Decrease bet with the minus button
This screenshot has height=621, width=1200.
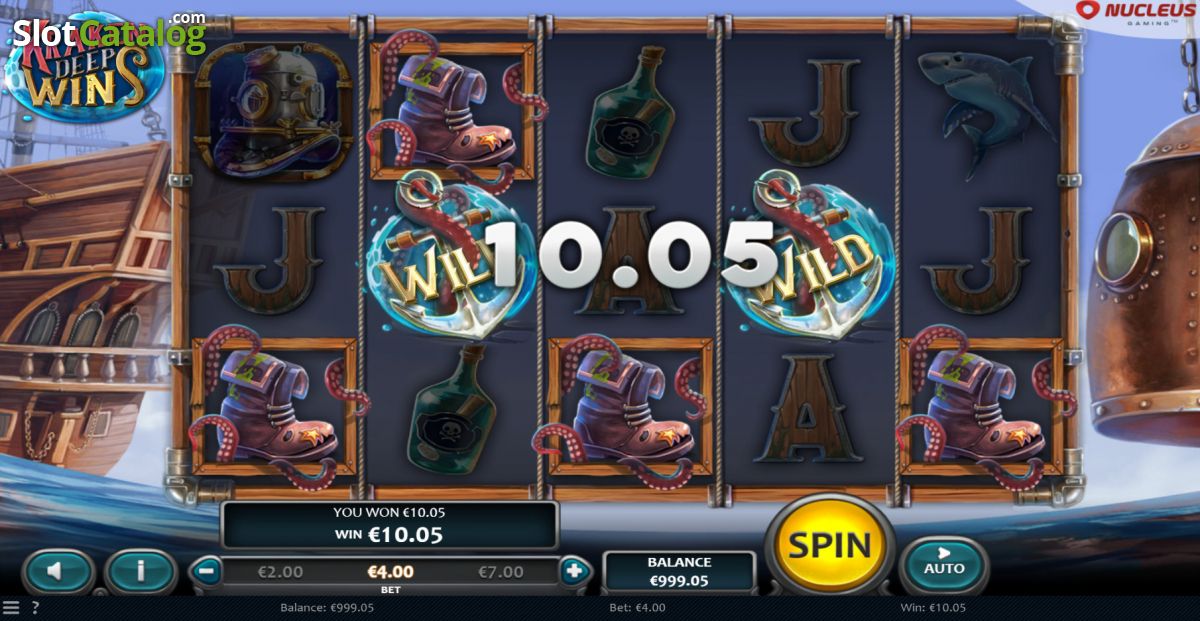point(206,572)
